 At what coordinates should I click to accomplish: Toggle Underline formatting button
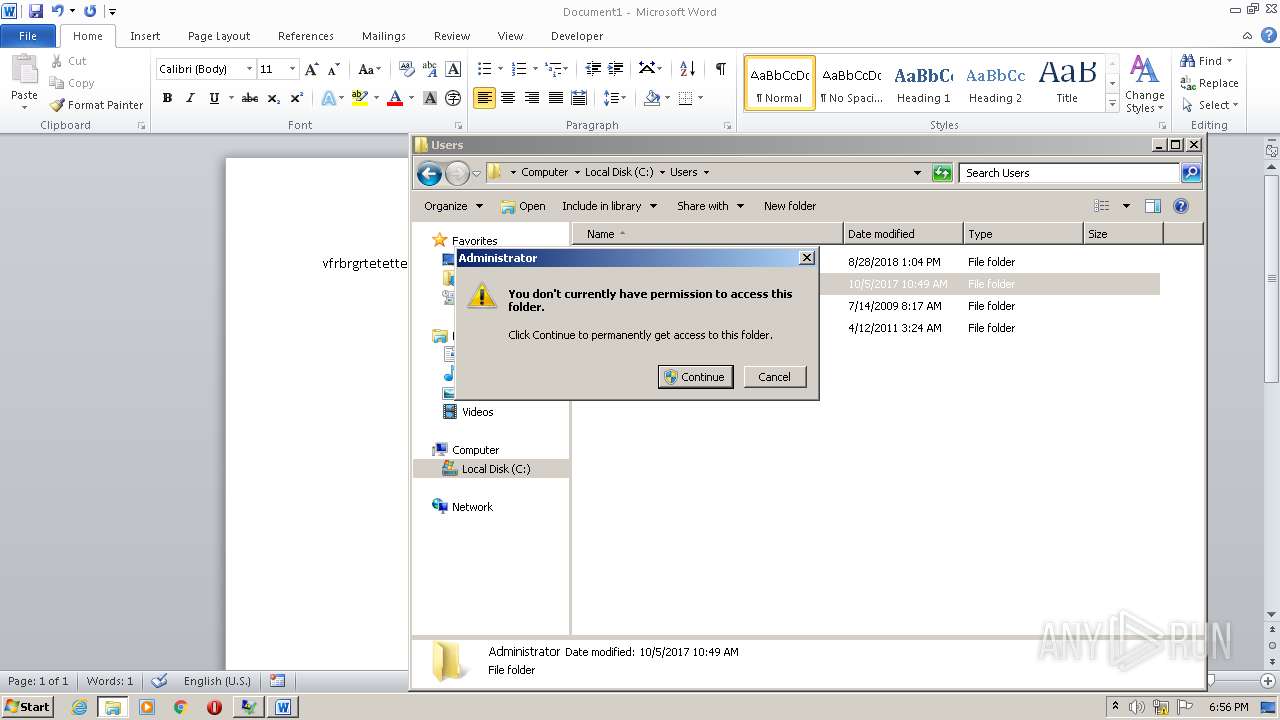pyautogui.click(x=214, y=98)
